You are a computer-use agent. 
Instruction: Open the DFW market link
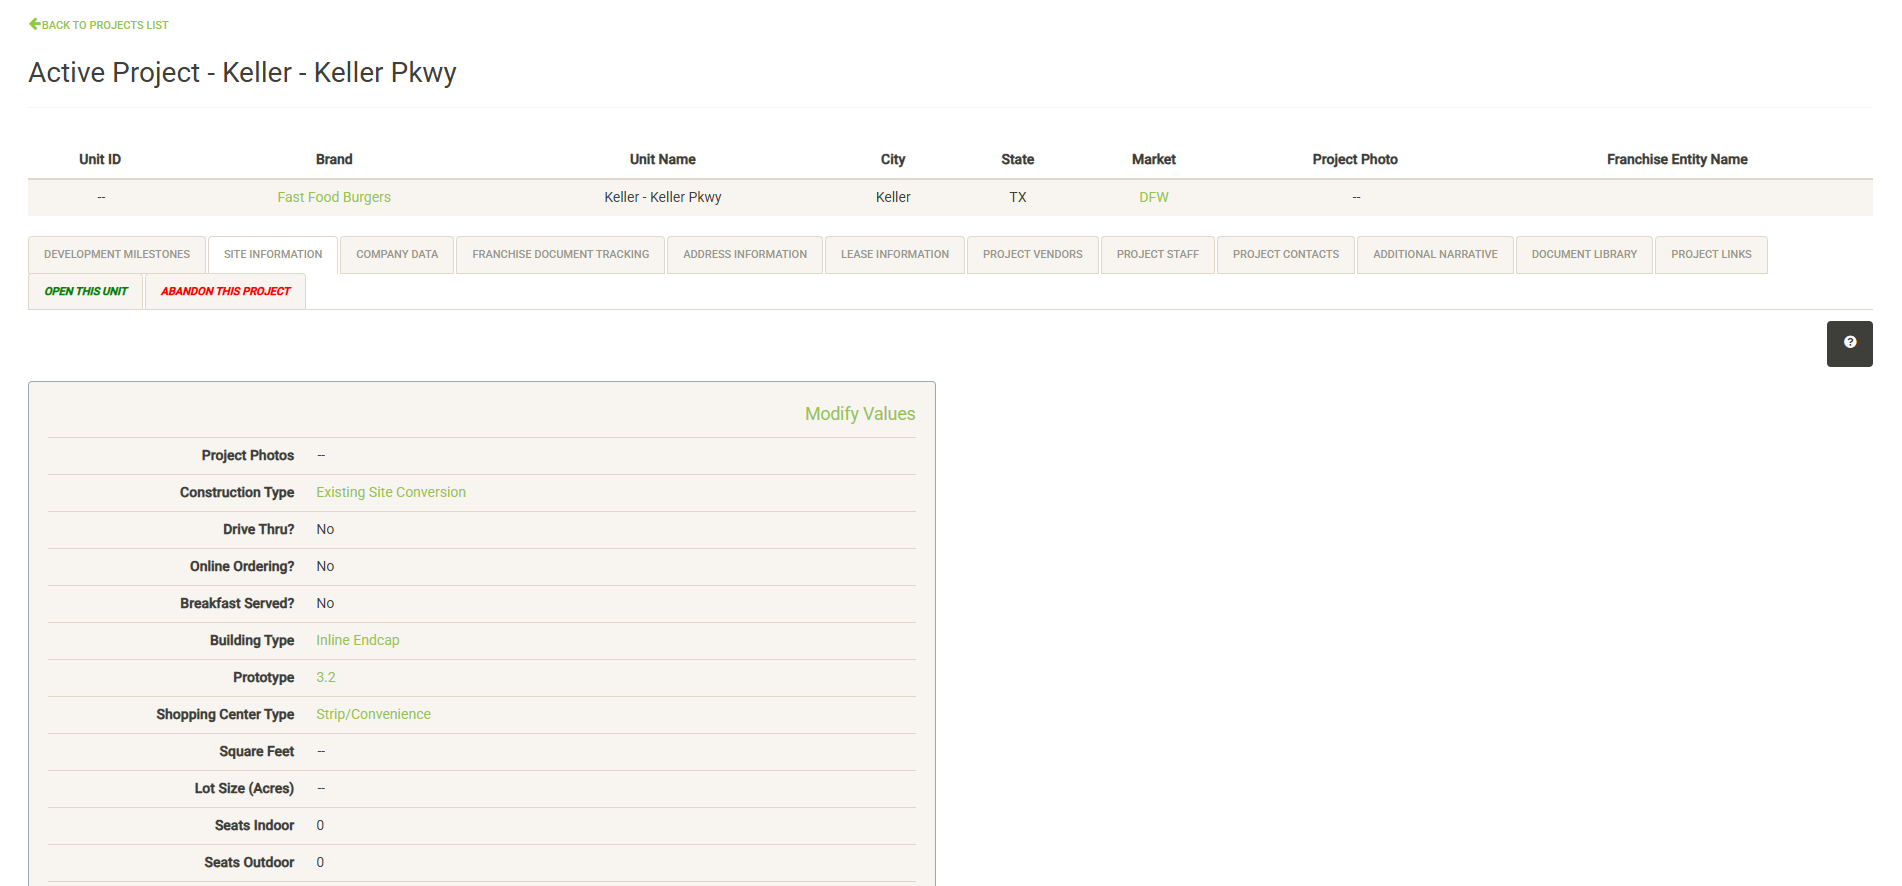1154,198
